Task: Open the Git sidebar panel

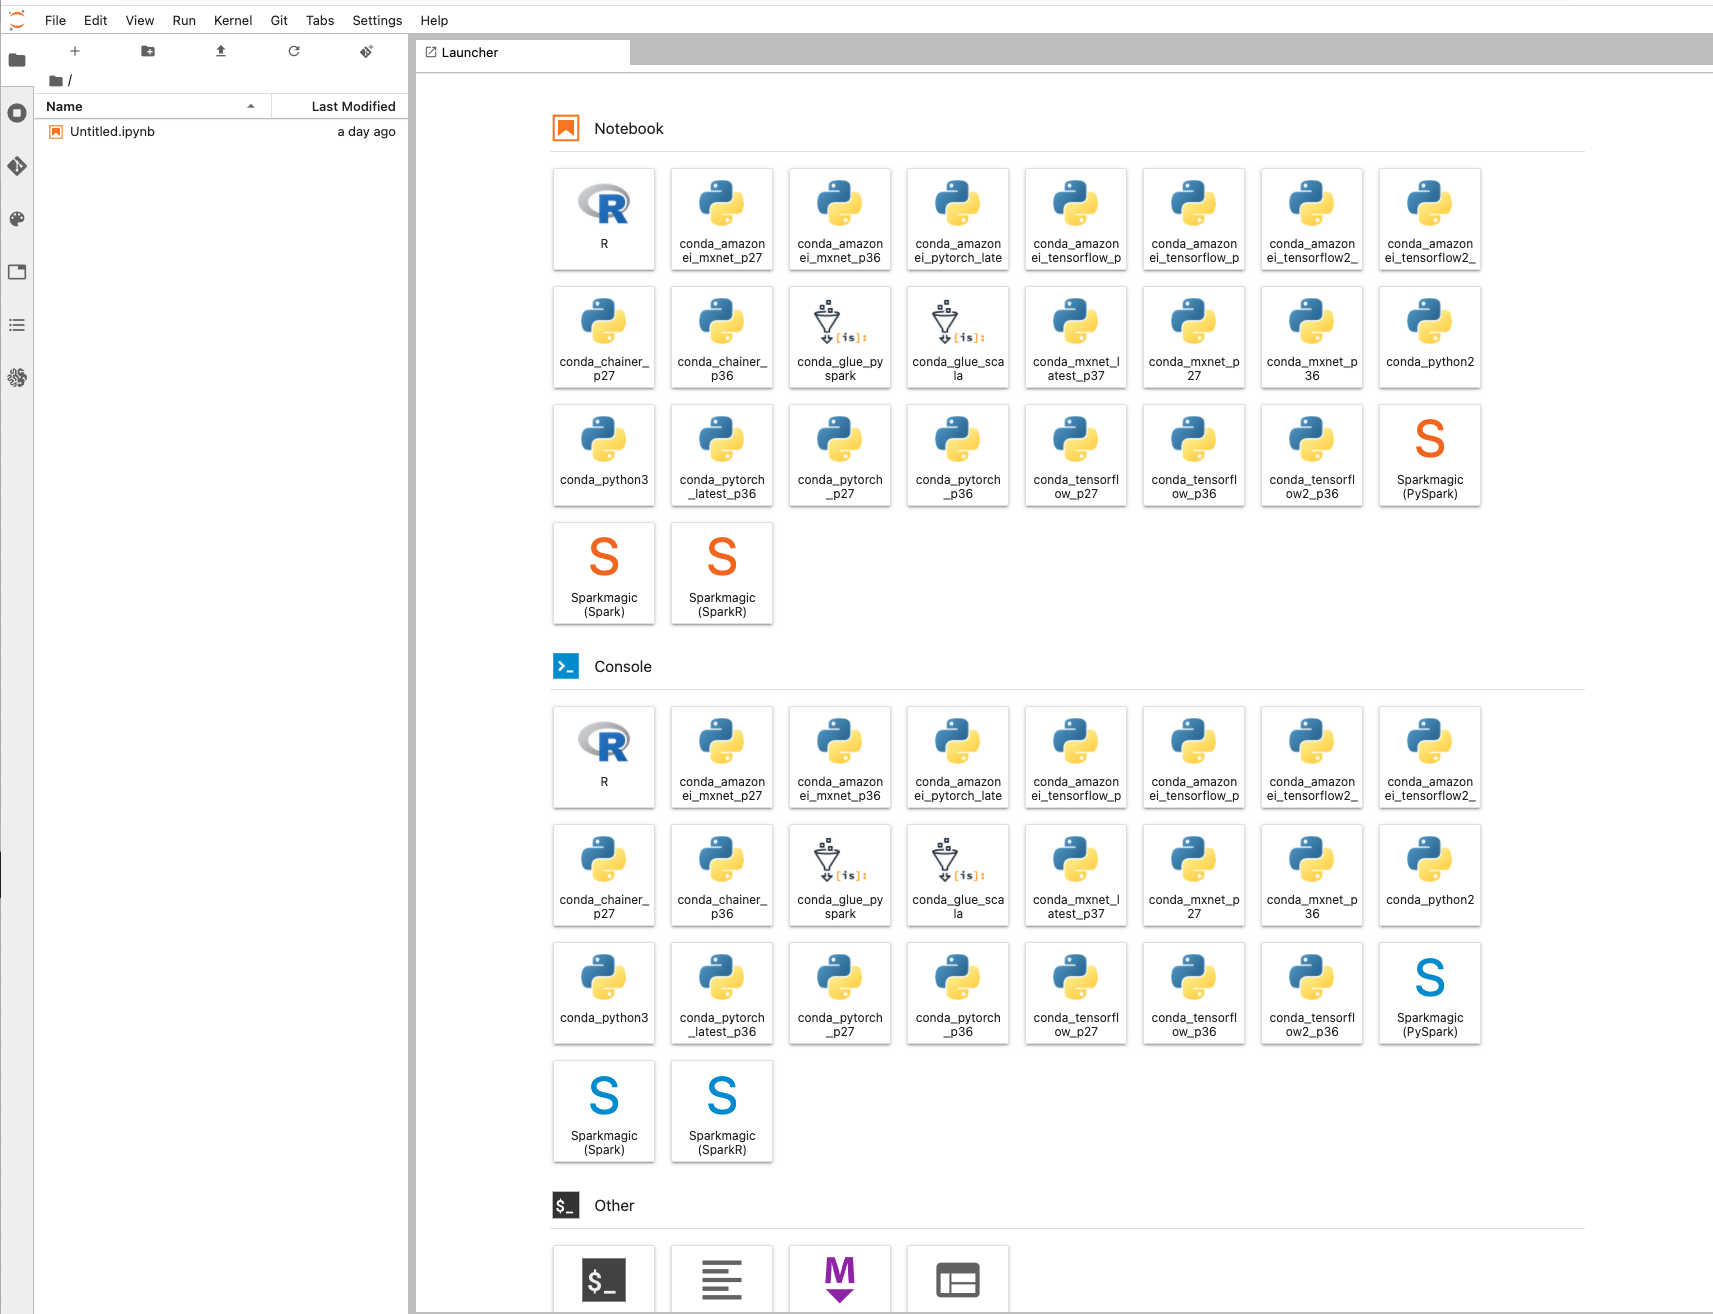Action: point(17,166)
